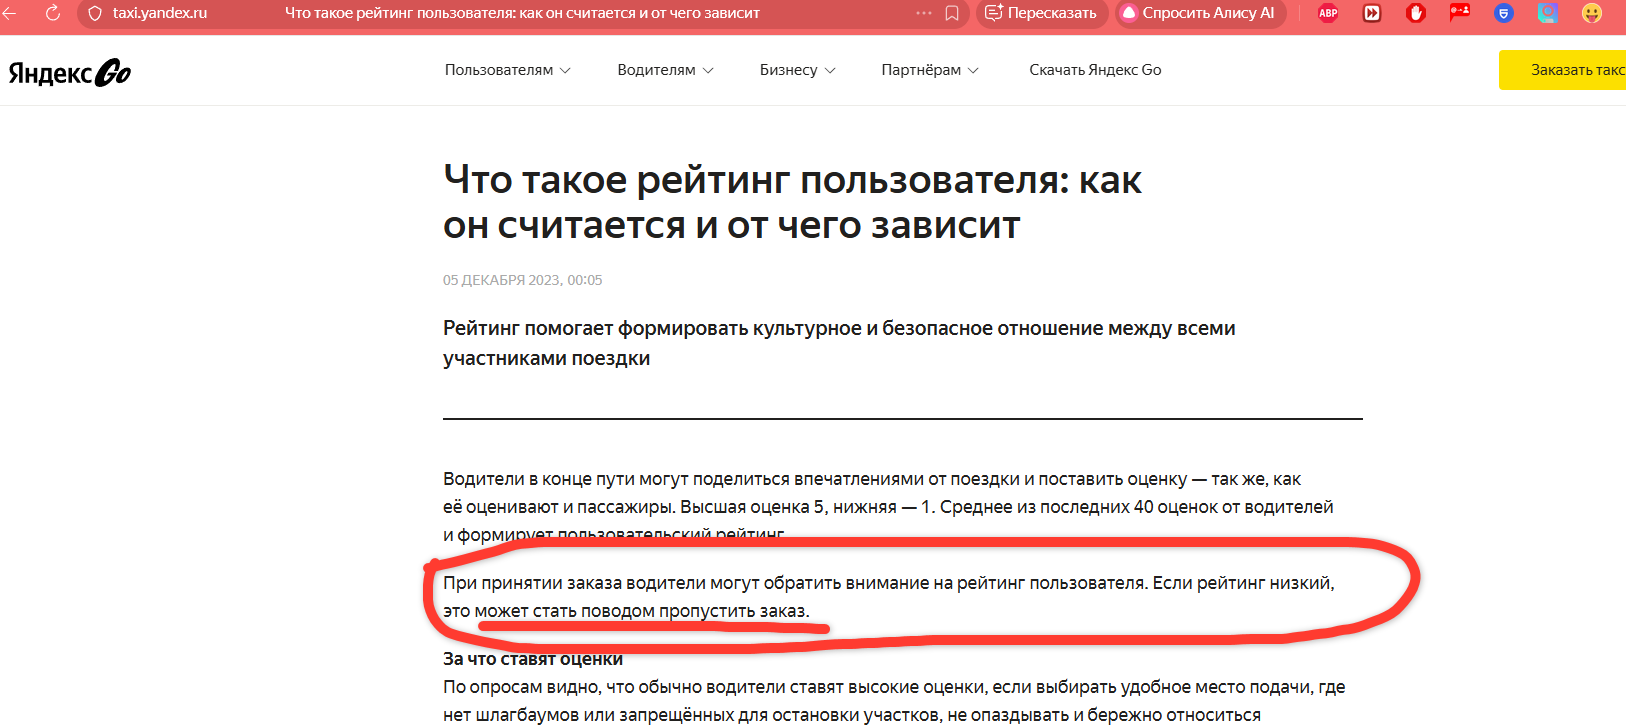
Task: Click the Яндекс Go logo
Action: point(70,72)
